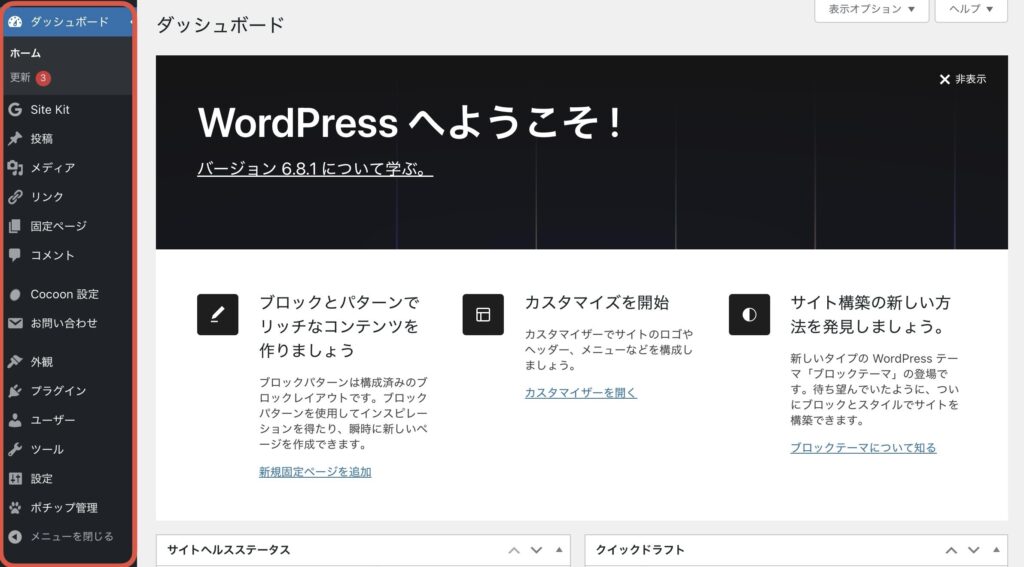
Task: Move サイトヘルスステータス widget down
Action: coord(536,550)
